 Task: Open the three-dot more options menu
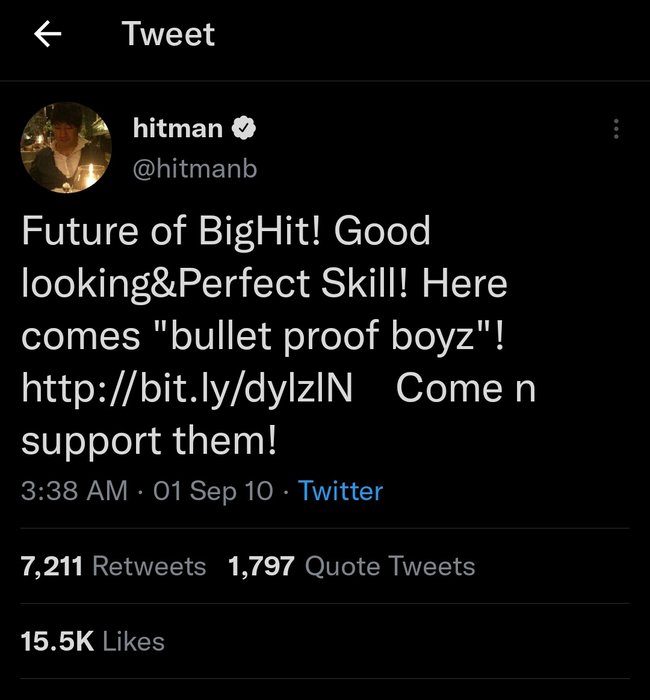click(616, 129)
